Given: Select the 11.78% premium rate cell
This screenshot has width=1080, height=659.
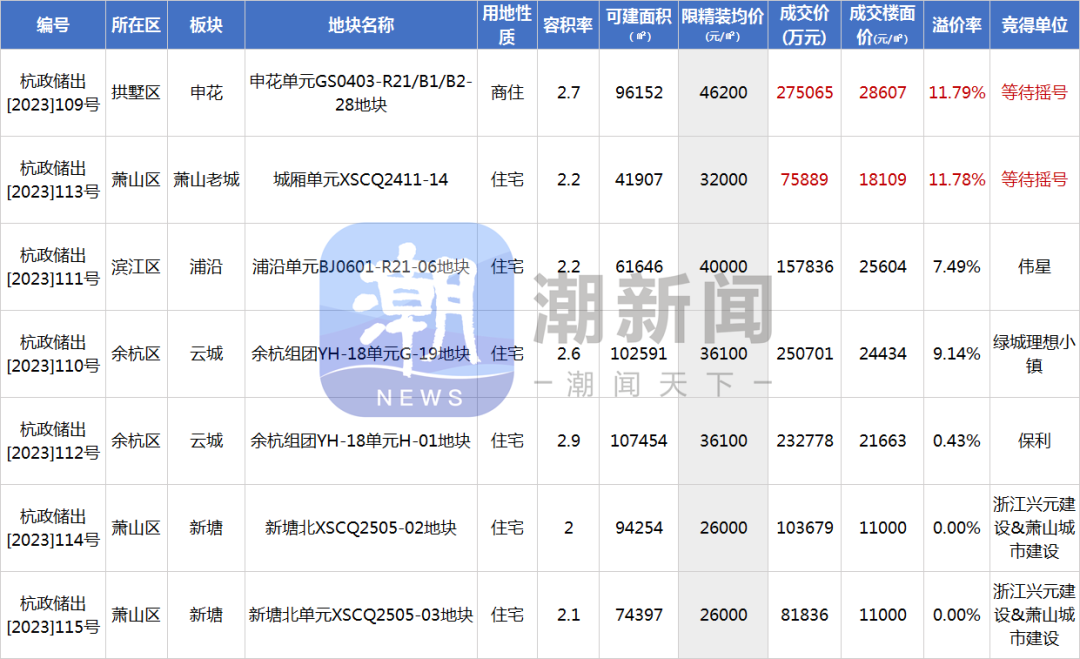Looking at the screenshot, I should pyautogui.click(x=957, y=180).
